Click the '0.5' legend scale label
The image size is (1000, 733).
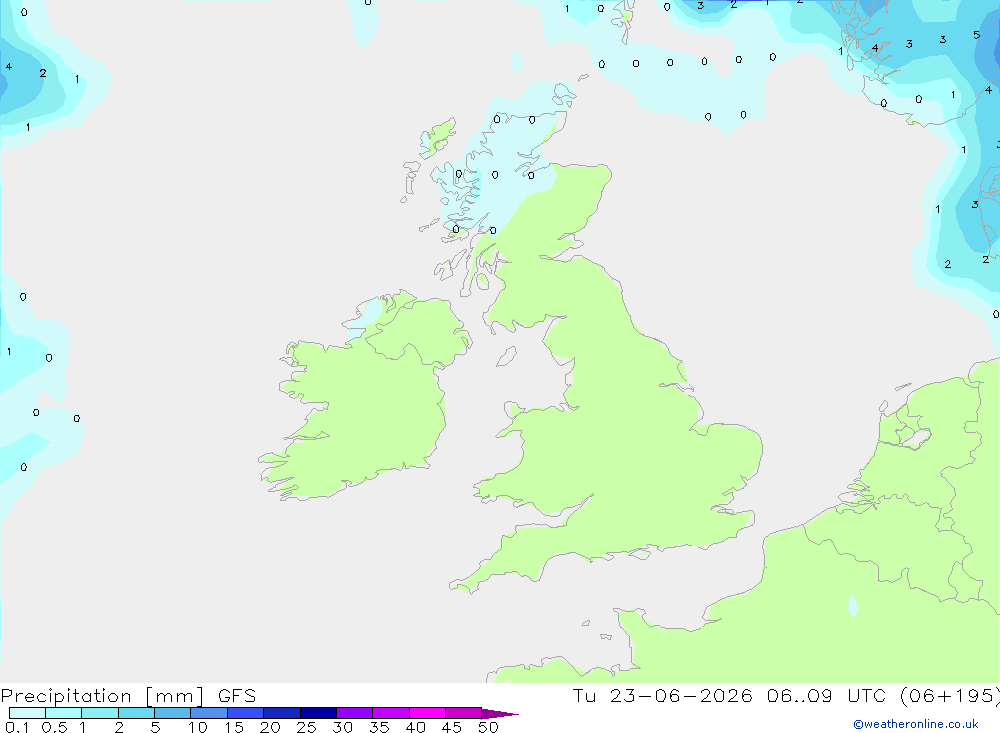[54, 727]
